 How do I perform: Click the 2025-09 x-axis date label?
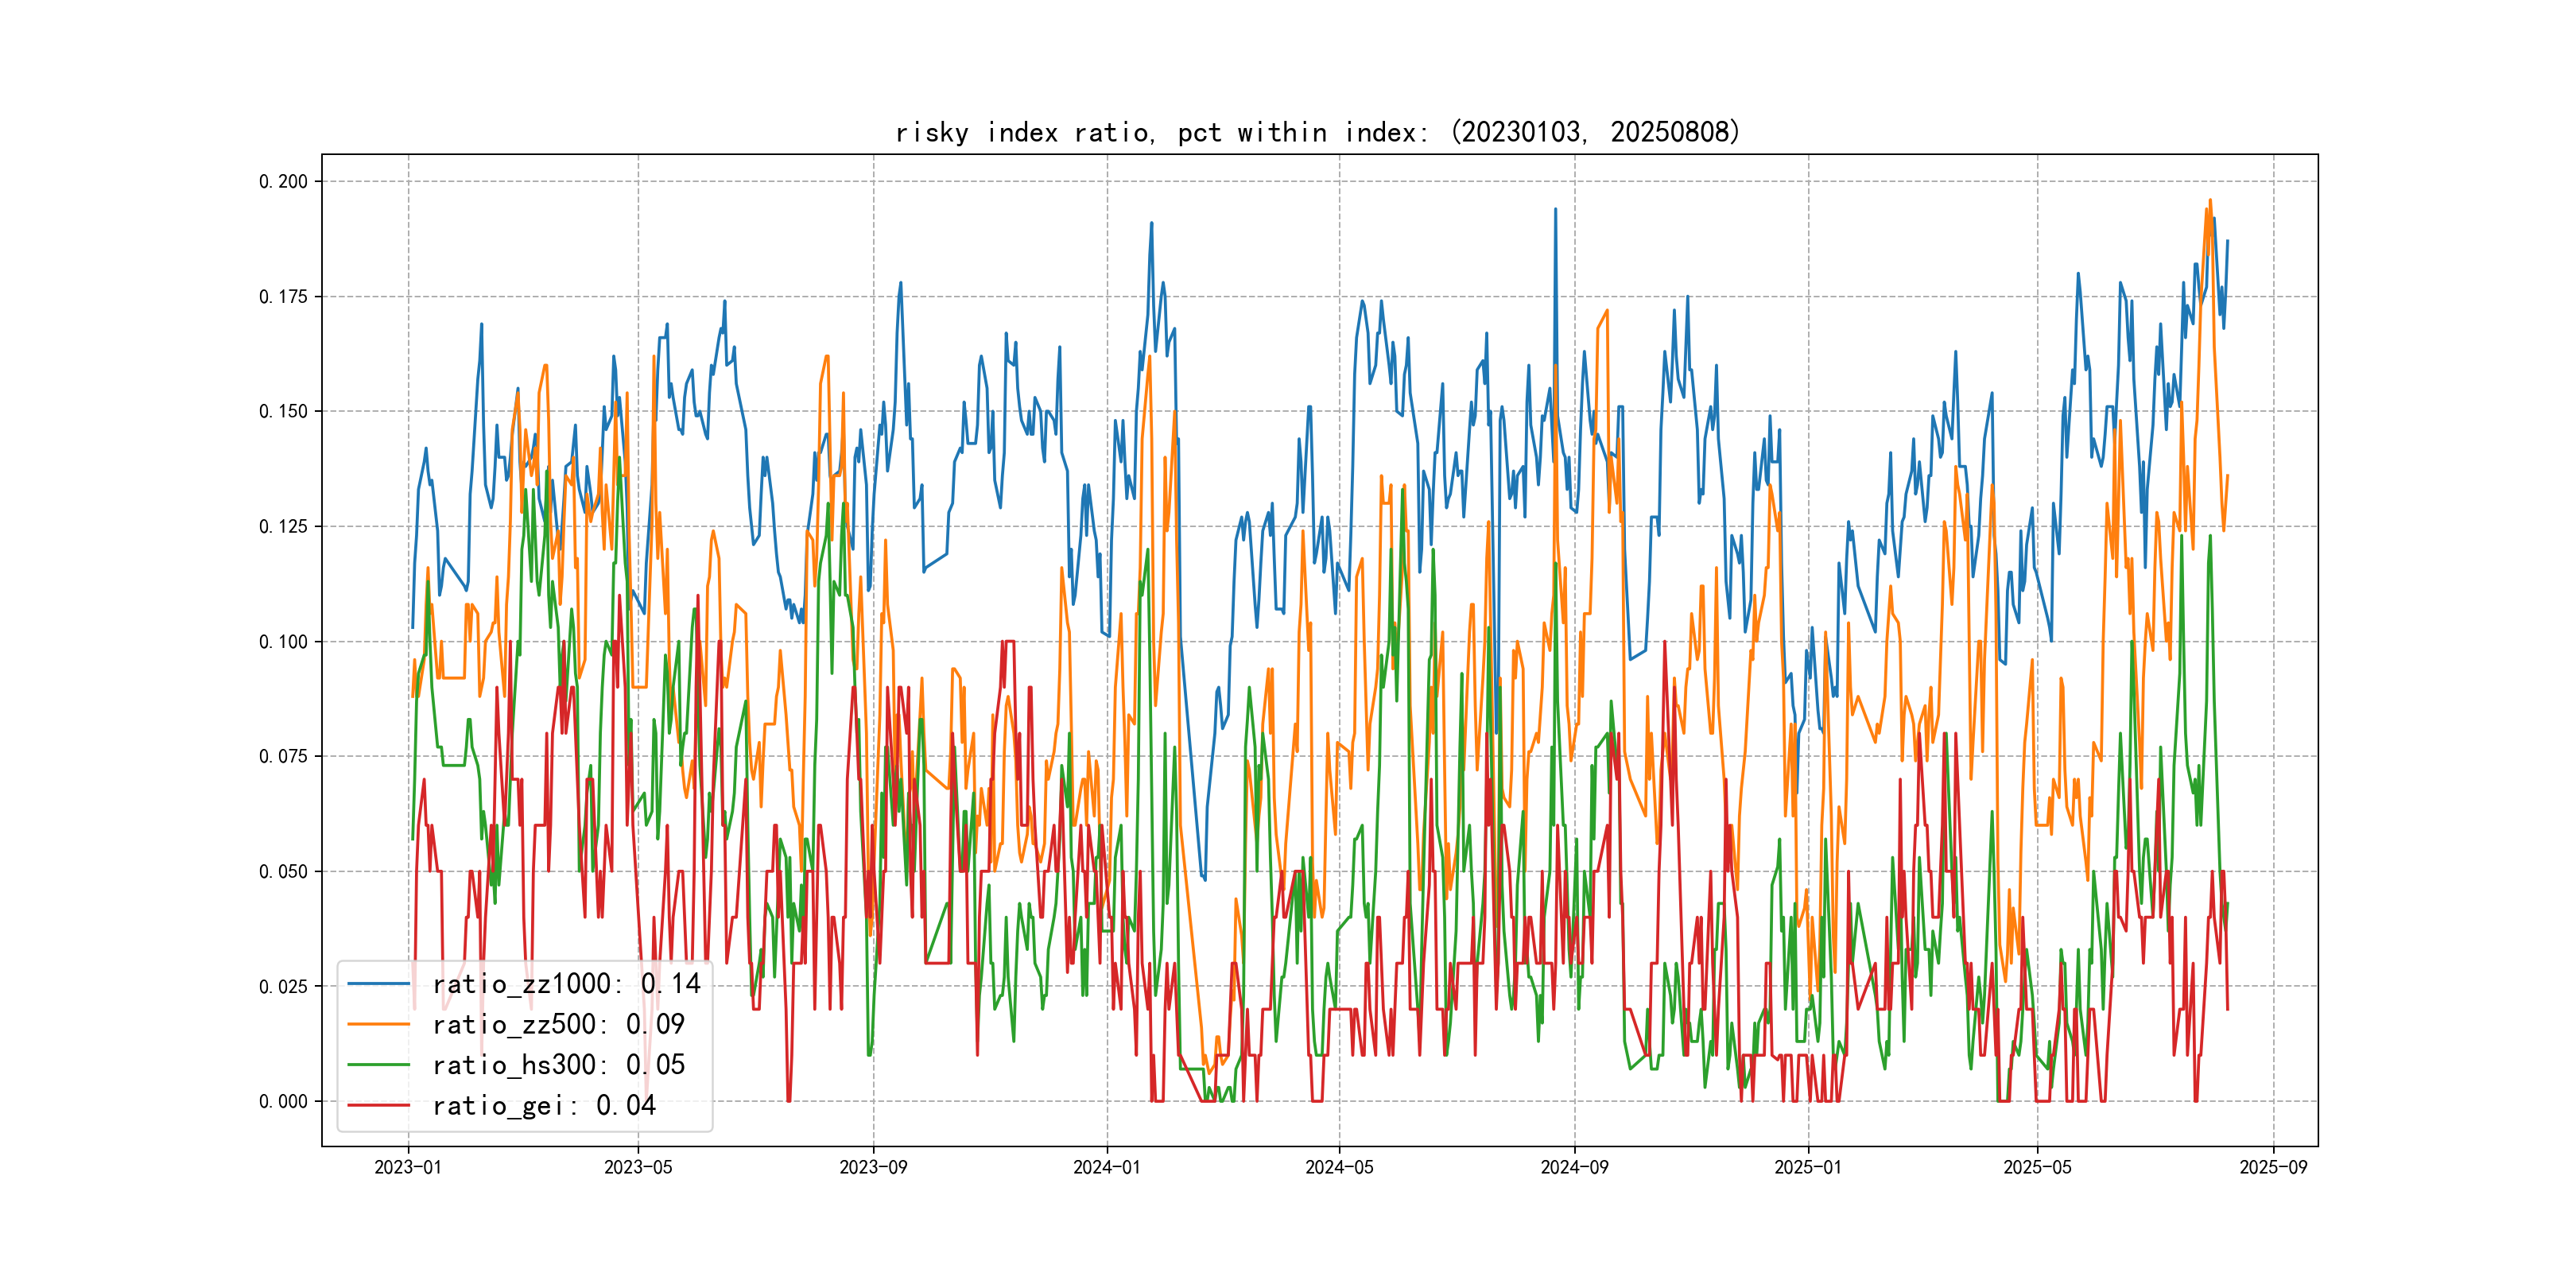point(2272,1167)
